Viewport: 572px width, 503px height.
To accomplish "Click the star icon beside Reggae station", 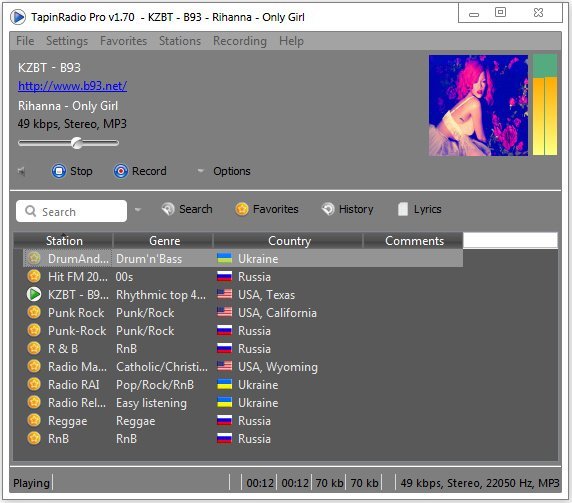I will coord(34,421).
